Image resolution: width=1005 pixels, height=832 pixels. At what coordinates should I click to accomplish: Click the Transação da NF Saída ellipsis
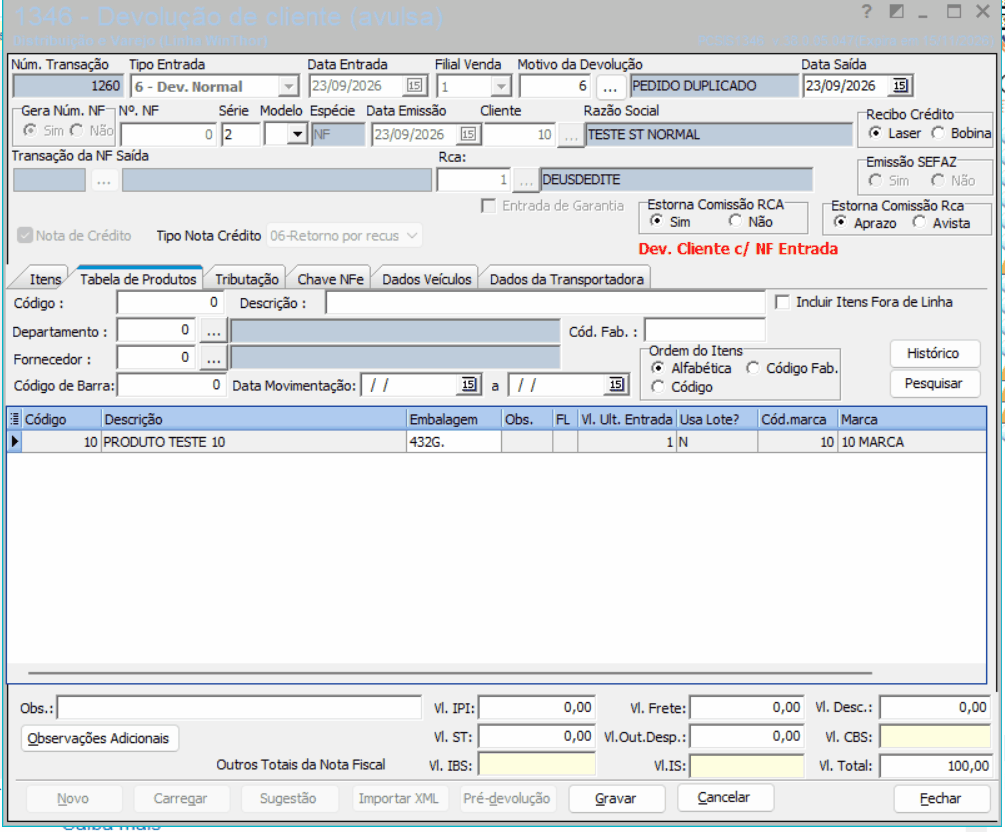[x=103, y=180]
